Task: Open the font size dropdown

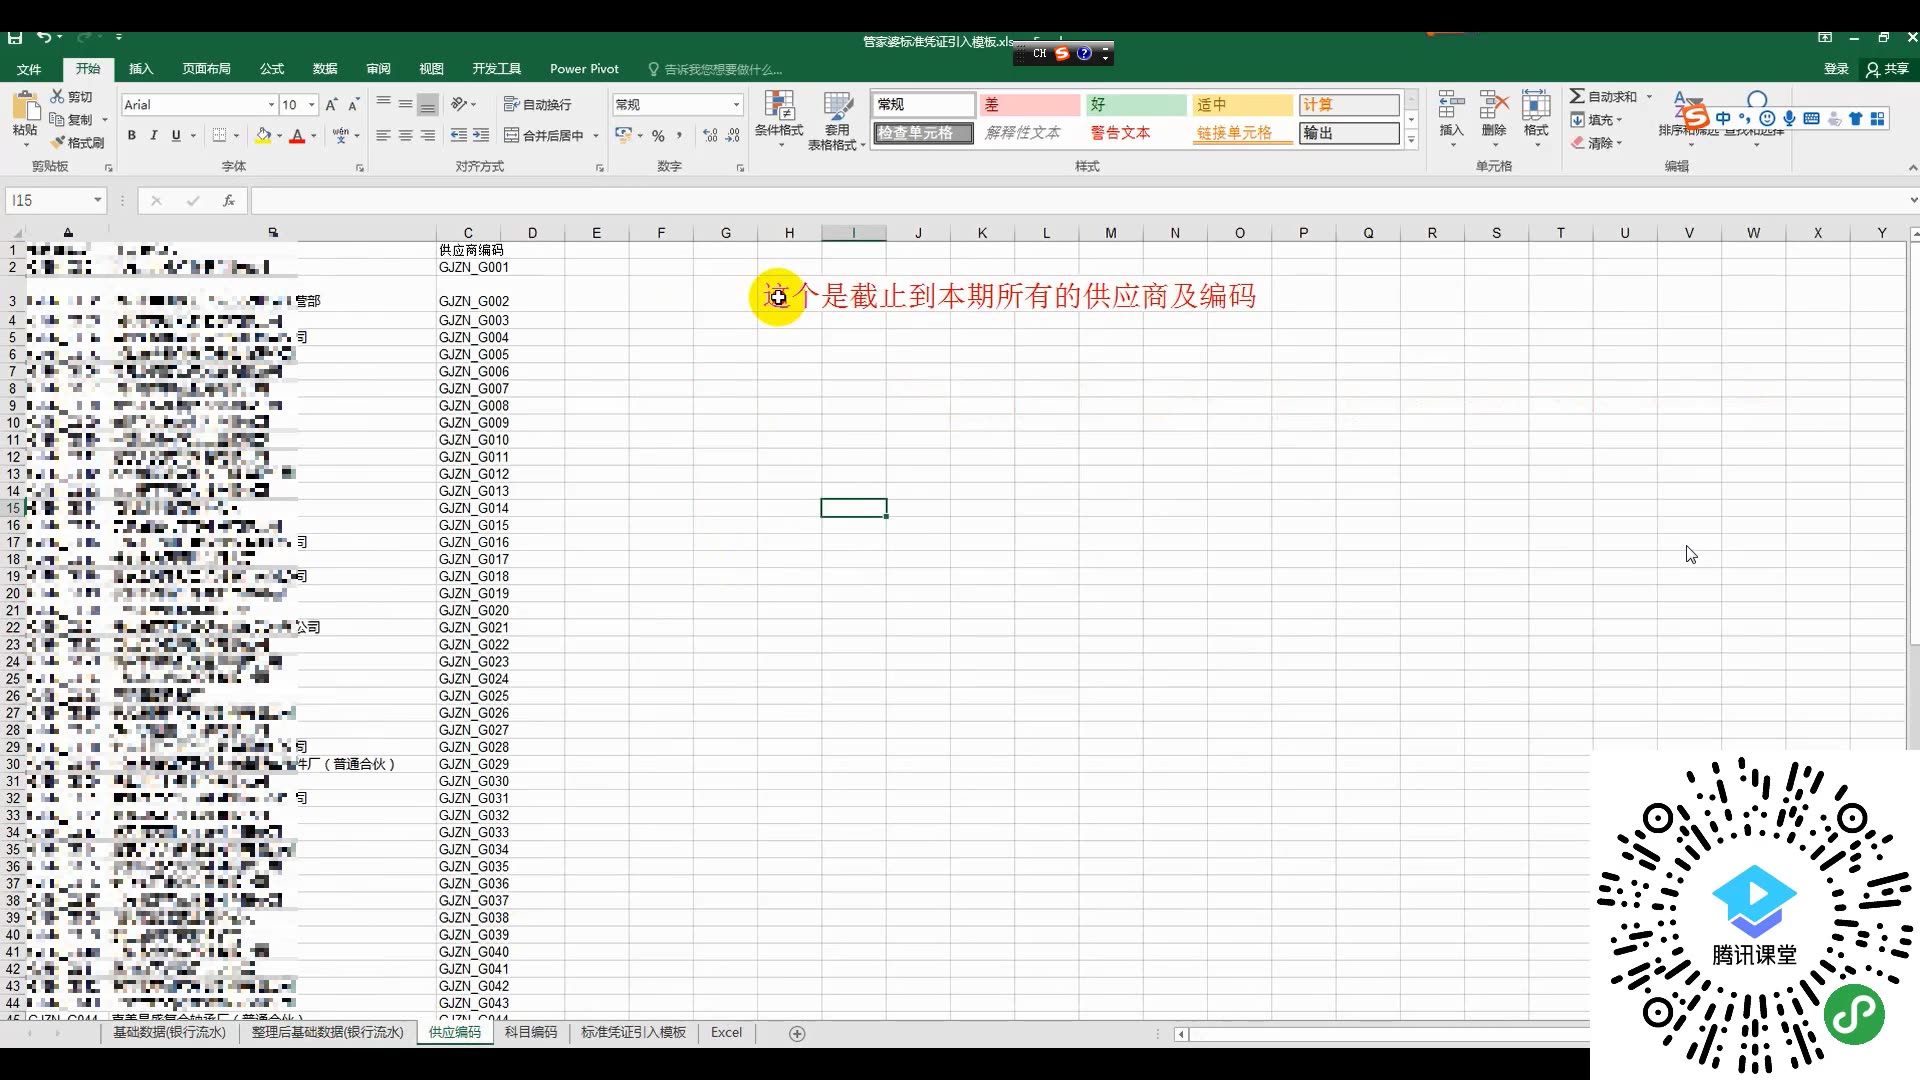Action: click(312, 105)
